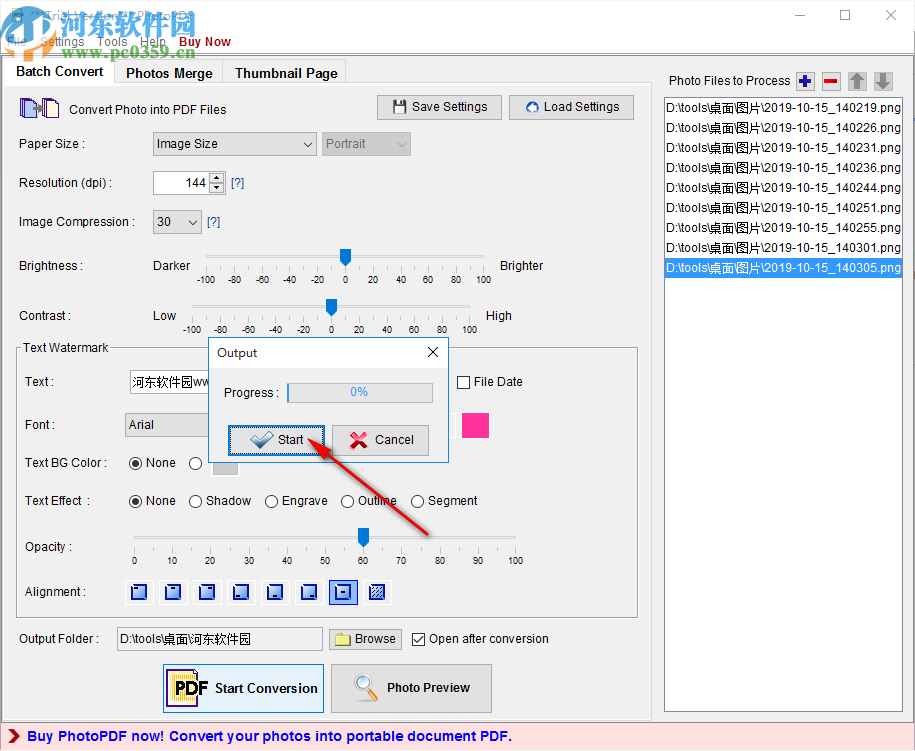Move selected photo up the list
915x751 pixels.
[857, 81]
